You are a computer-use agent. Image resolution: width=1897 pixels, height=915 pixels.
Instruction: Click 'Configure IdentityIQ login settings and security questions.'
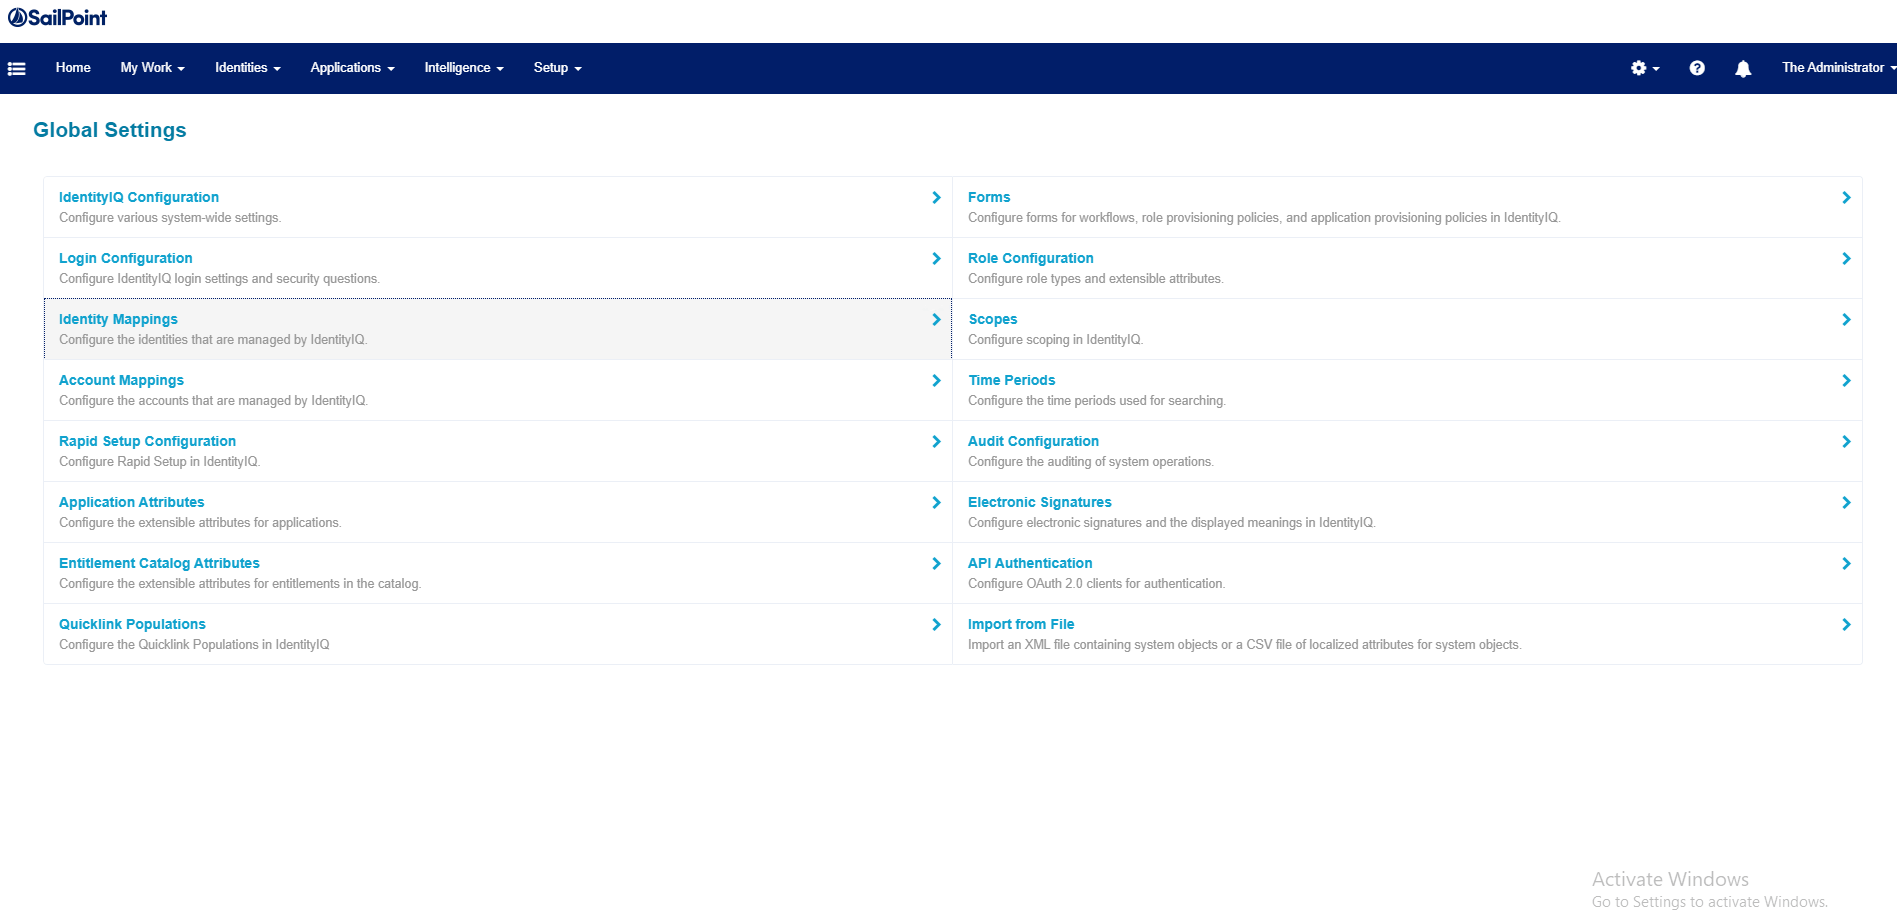(219, 279)
